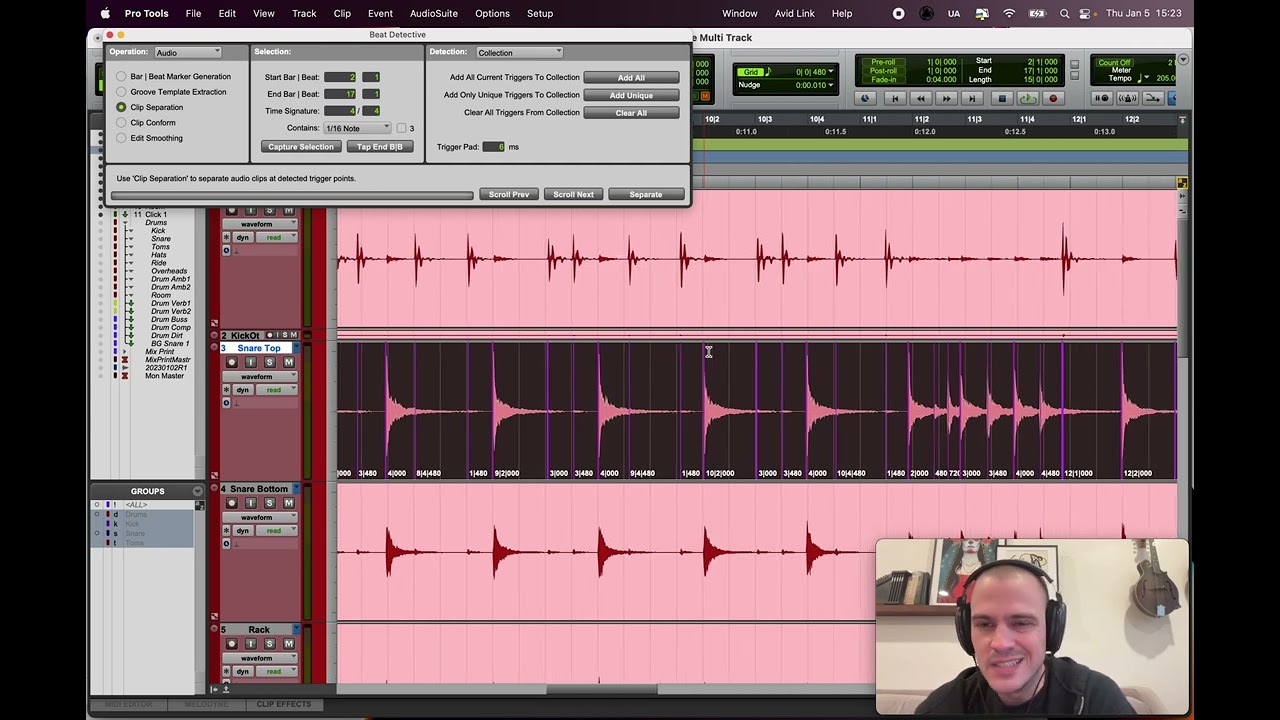The width and height of the screenshot is (1280, 720).
Task: Select the Edit Smoothing option
Action: [121, 138]
